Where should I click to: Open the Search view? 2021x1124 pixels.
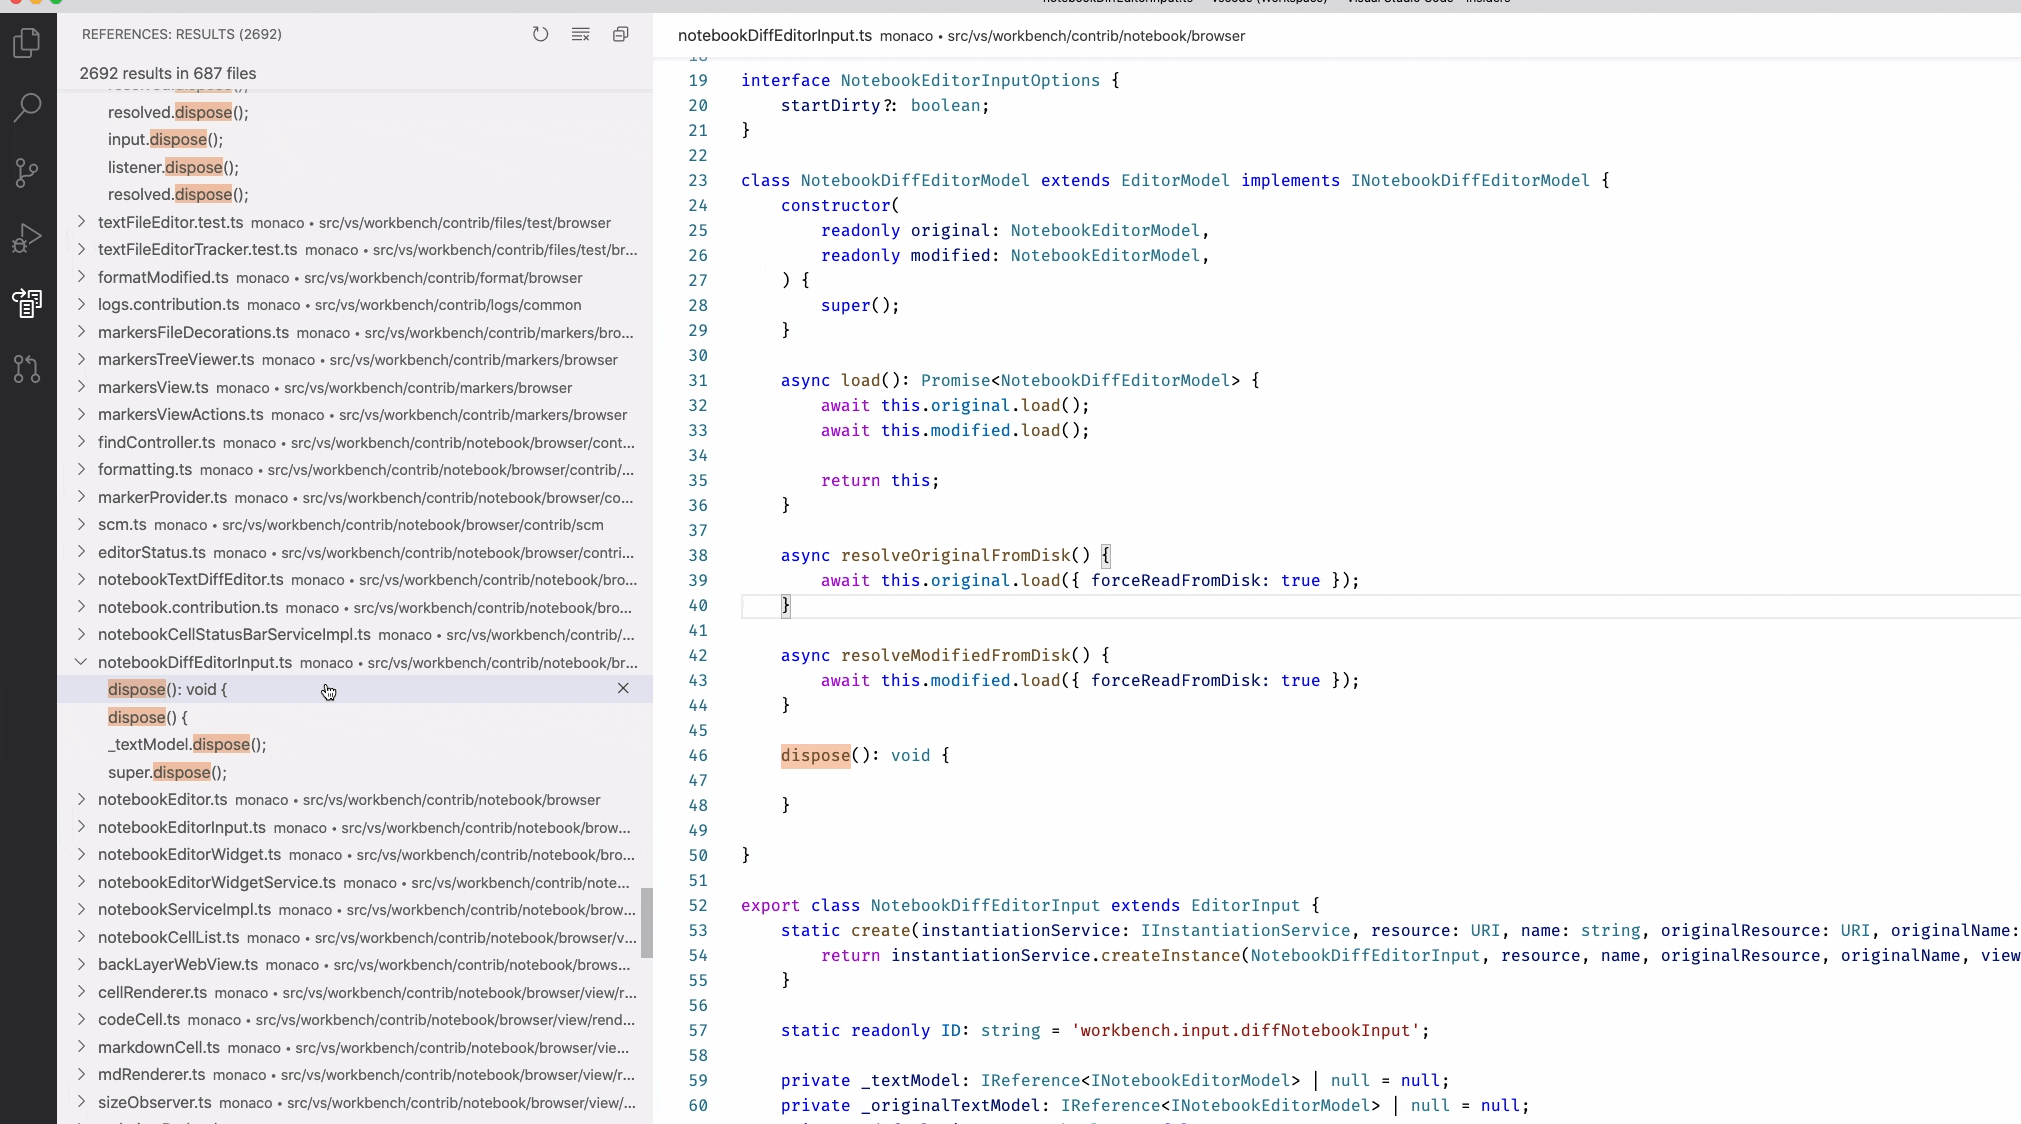pos(27,106)
